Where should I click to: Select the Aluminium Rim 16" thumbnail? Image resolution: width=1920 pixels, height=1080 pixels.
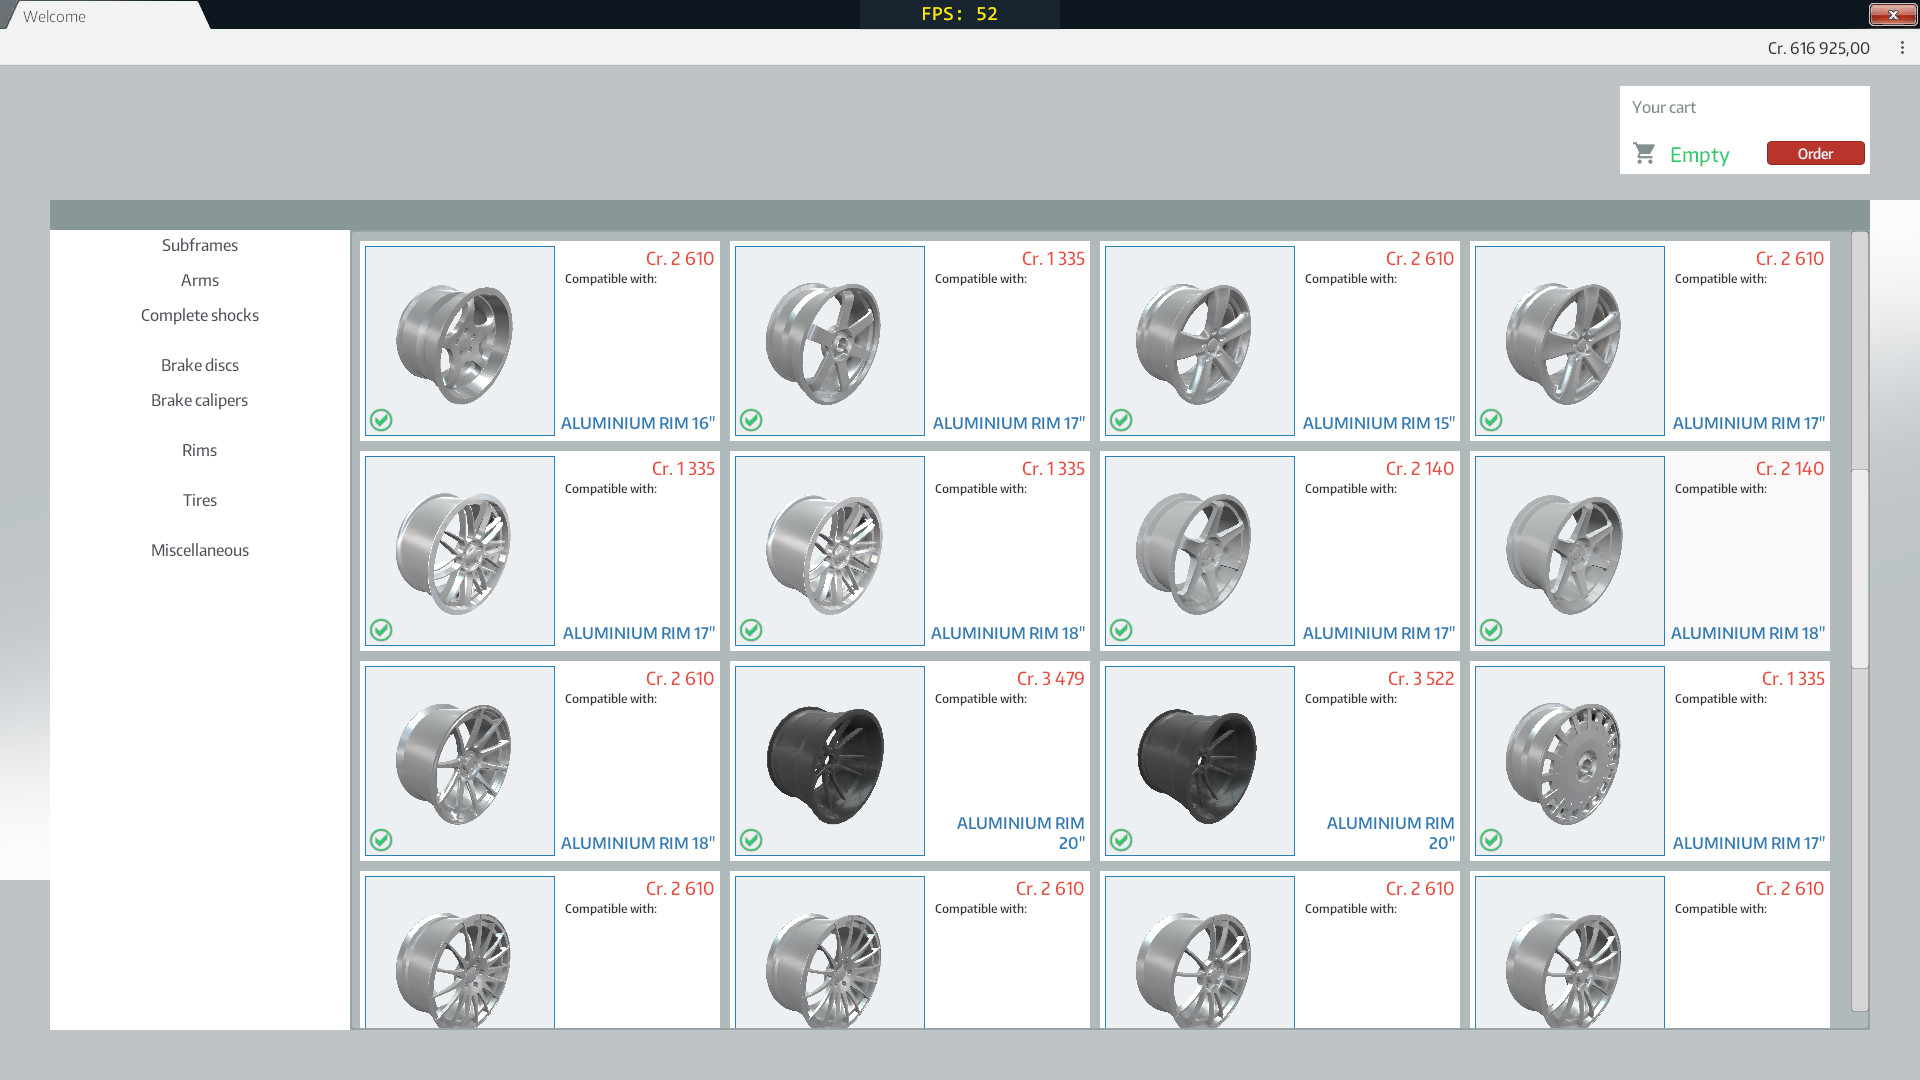459,341
